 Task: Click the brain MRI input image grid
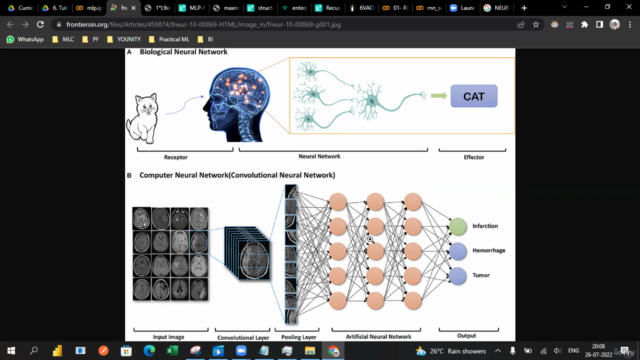click(x=170, y=254)
